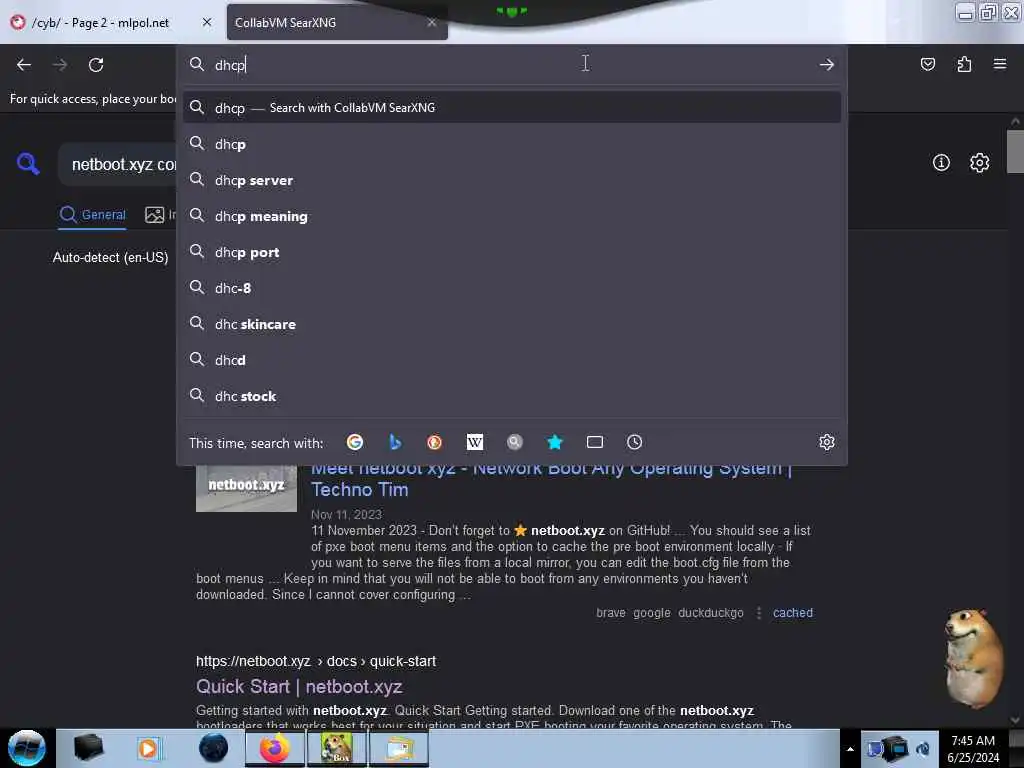
Task: Open the dark globe taskbar icon
Action: 214,748
